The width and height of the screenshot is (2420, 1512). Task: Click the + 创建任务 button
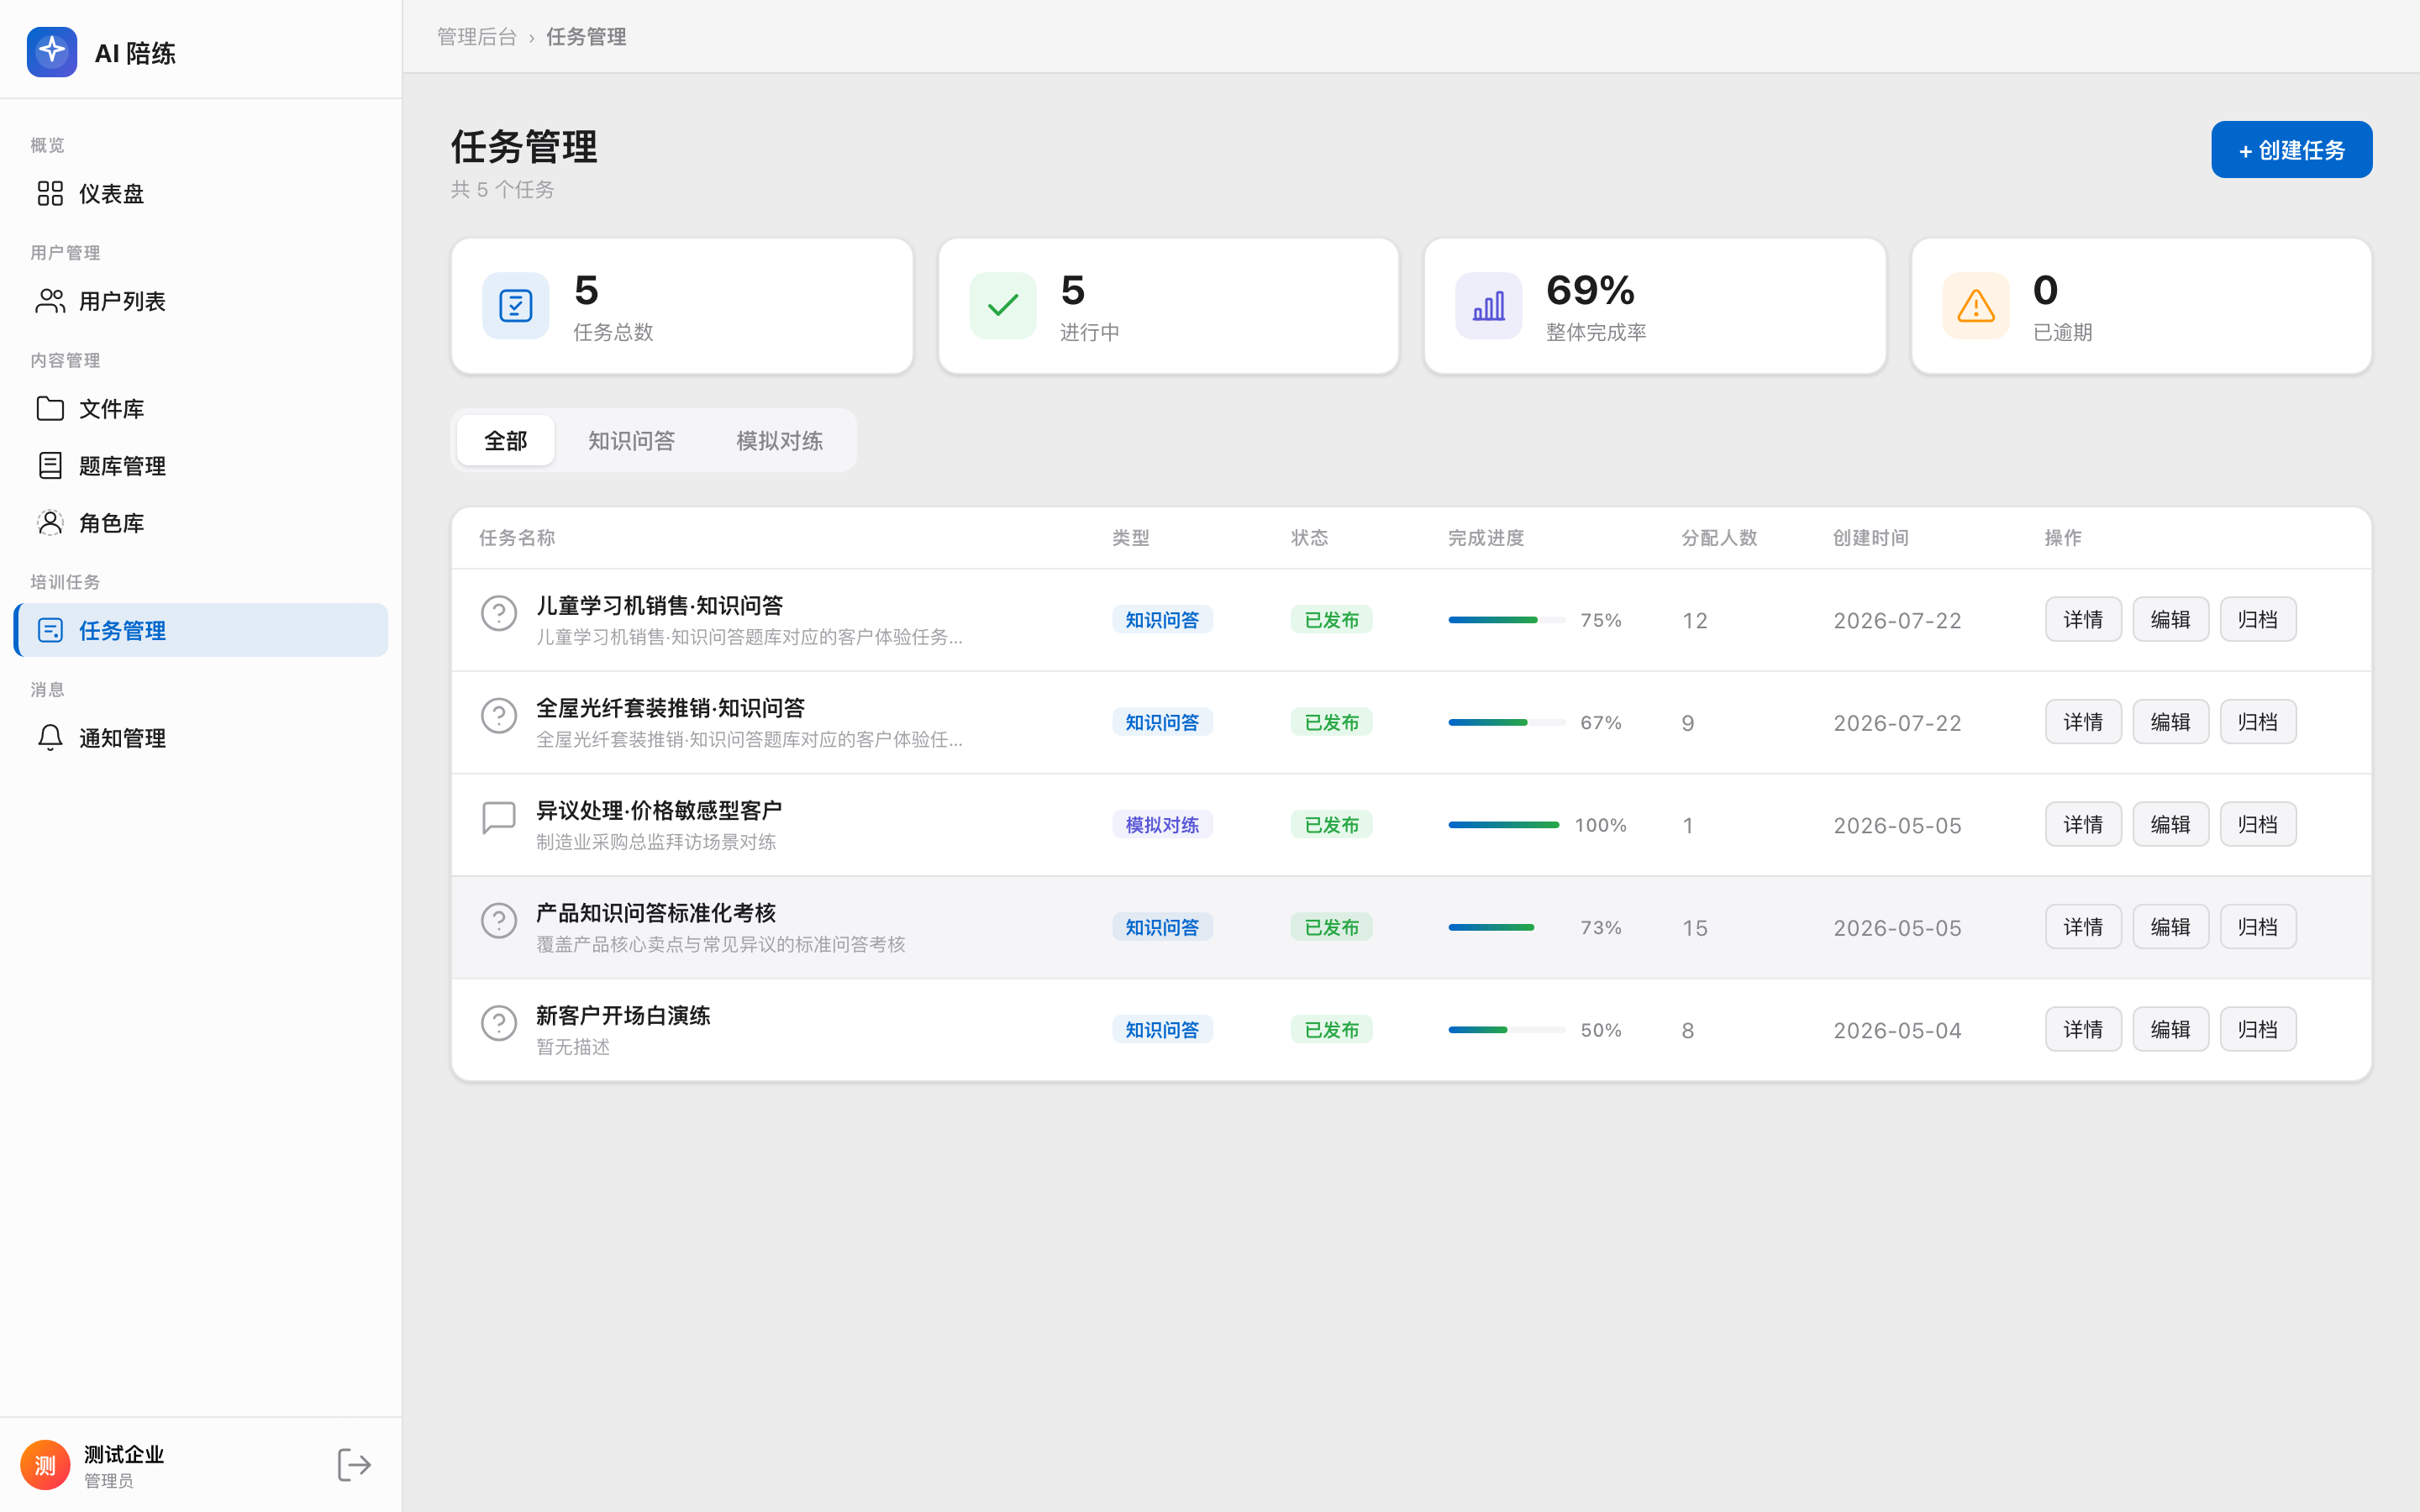pos(2291,150)
